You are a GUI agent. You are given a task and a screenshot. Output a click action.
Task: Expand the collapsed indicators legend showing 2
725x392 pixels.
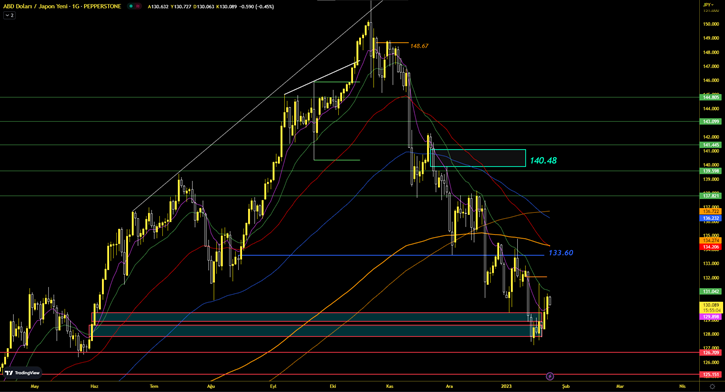pos(9,15)
